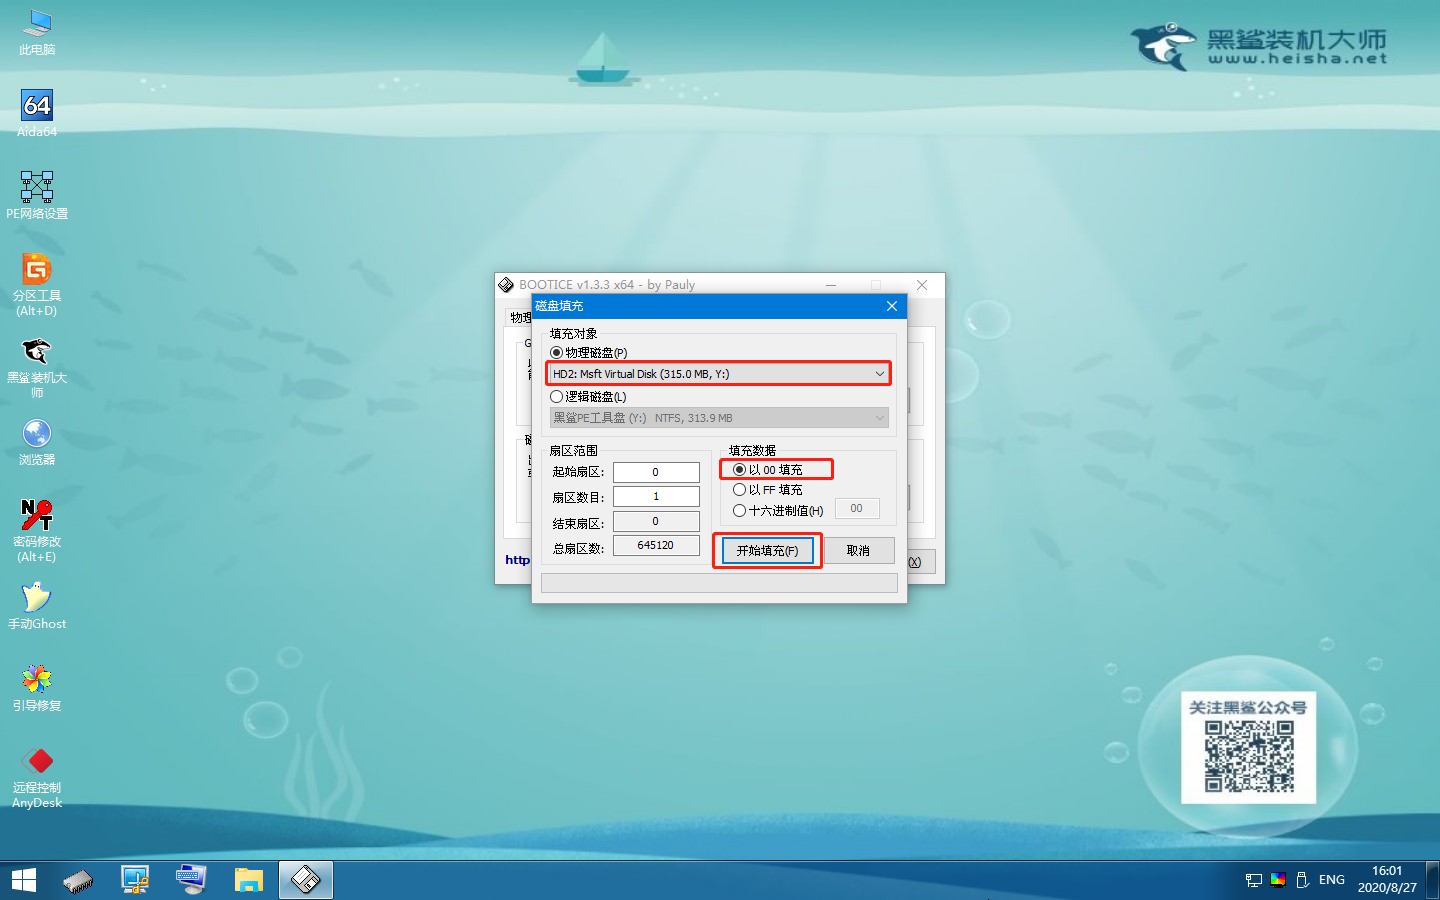
Task: Click the 总扇区数 field showing 645120
Action: (x=656, y=545)
